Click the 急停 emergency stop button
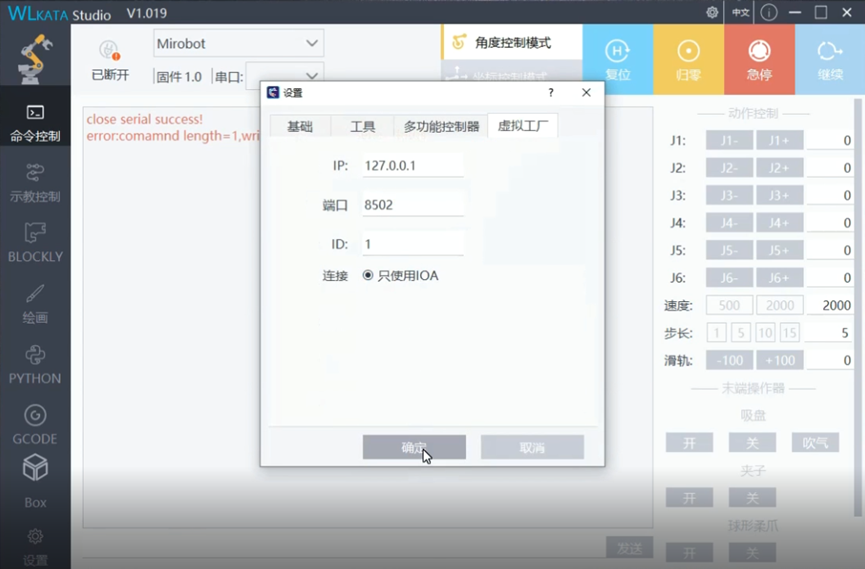Image resolution: width=865 pixels, height=569 pixels. 759,60
